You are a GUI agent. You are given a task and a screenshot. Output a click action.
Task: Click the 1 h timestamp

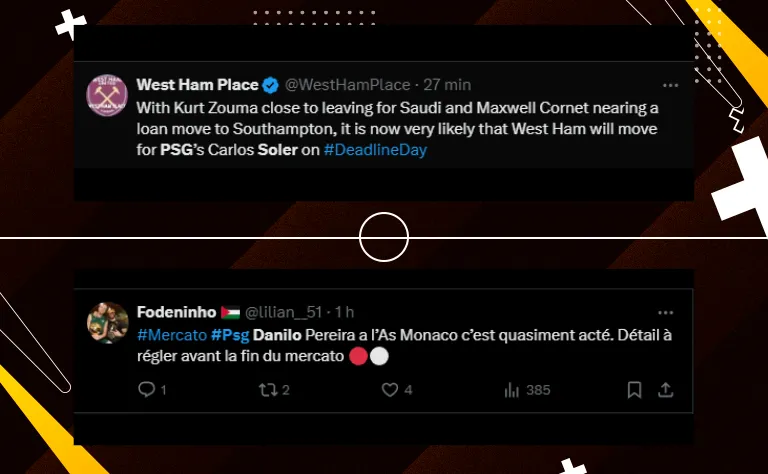pyautogui.click(x=344, y=312)
